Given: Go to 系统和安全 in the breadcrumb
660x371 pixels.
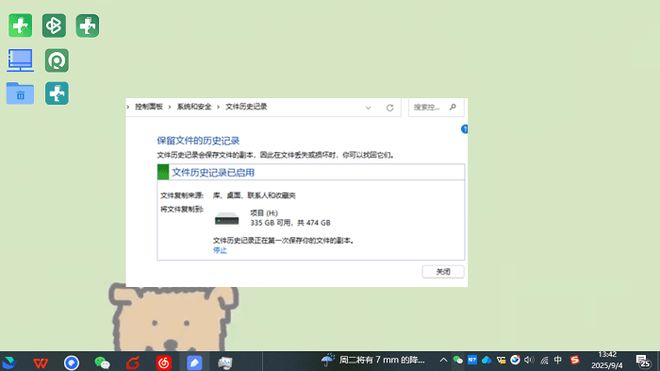Looking at the screenshot, I should click(194, 107).
